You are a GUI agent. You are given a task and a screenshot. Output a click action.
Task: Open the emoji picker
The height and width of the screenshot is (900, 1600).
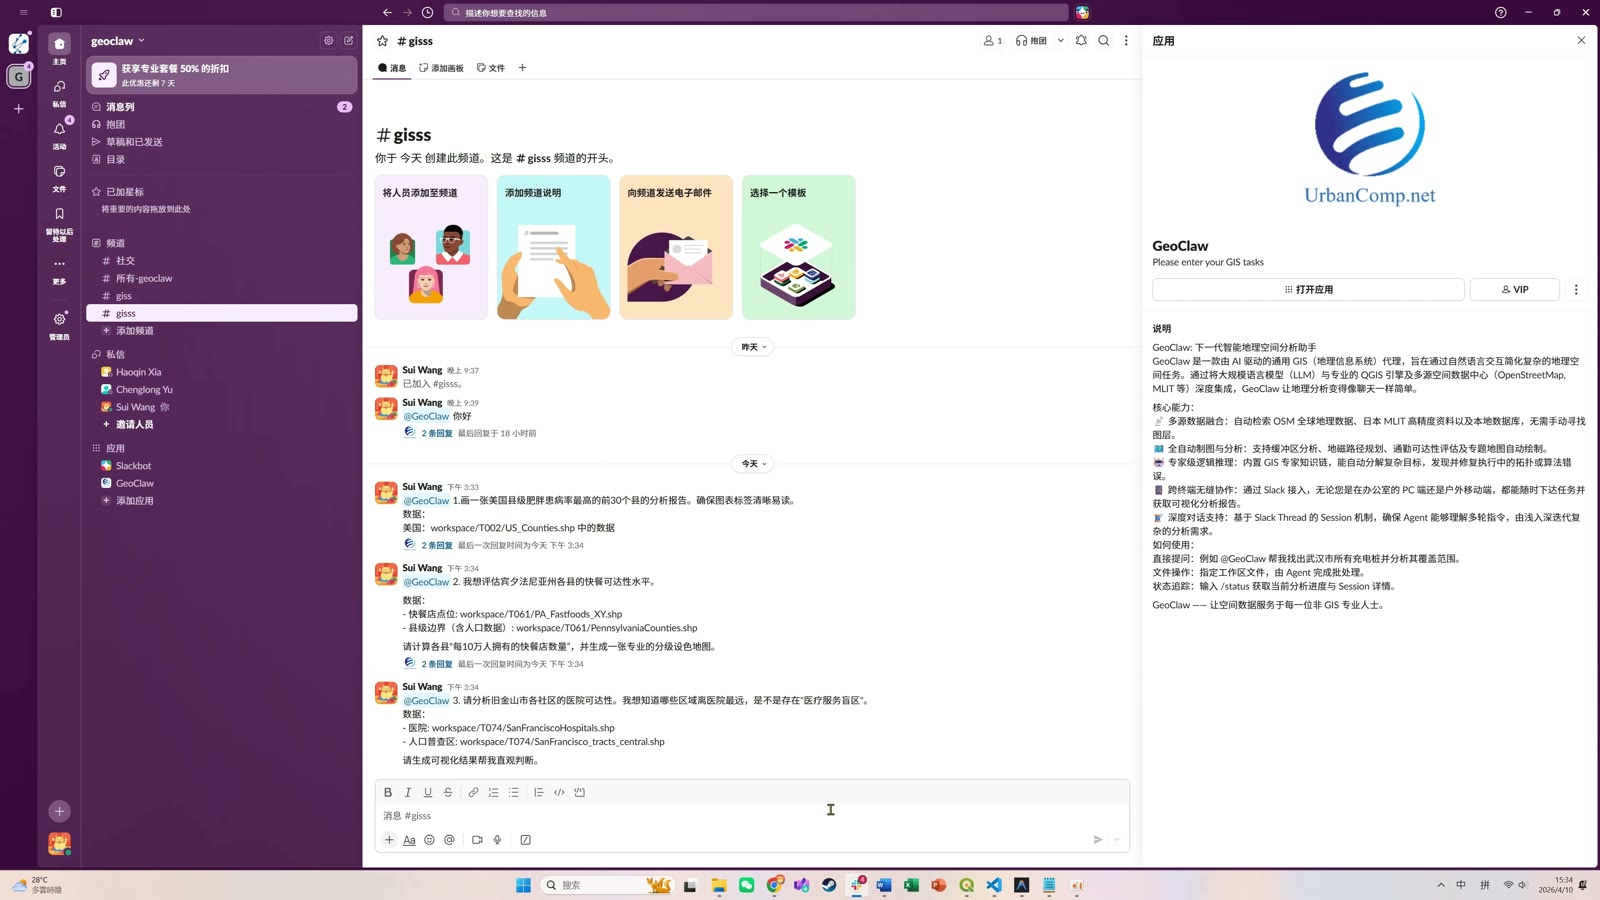click(429, 840)
